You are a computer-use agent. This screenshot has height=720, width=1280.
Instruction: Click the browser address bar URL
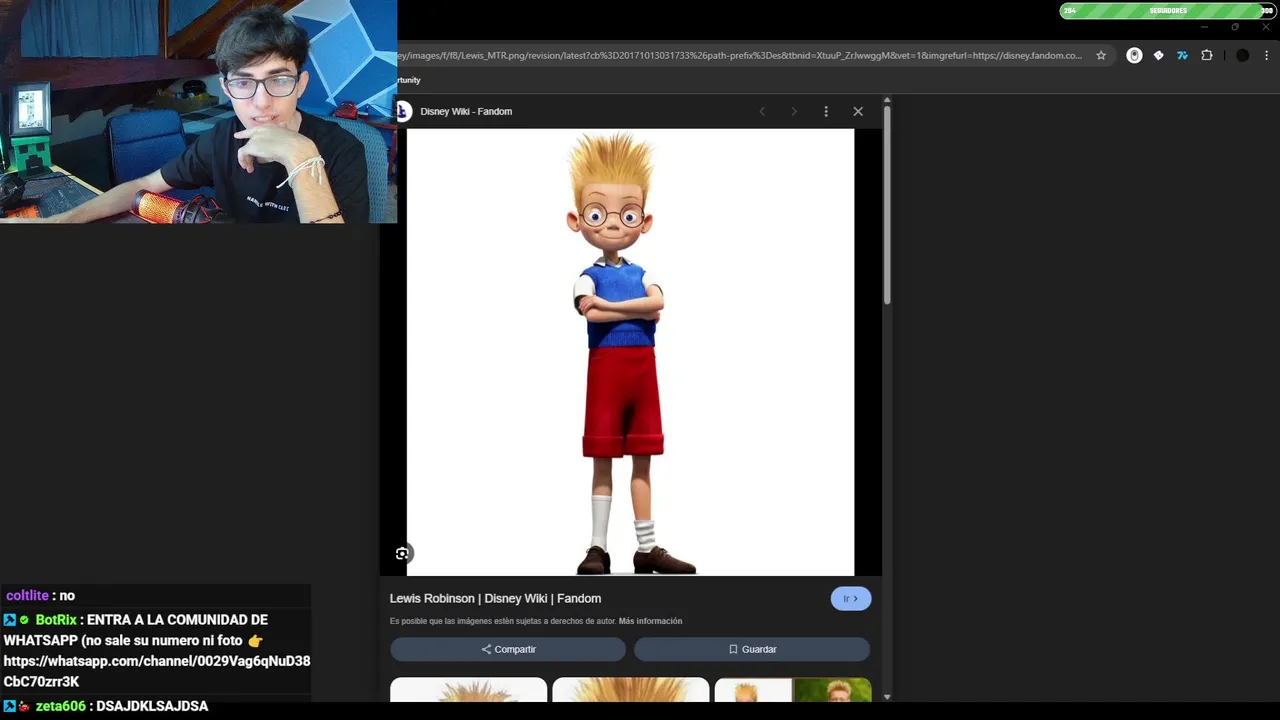[739, 56]
